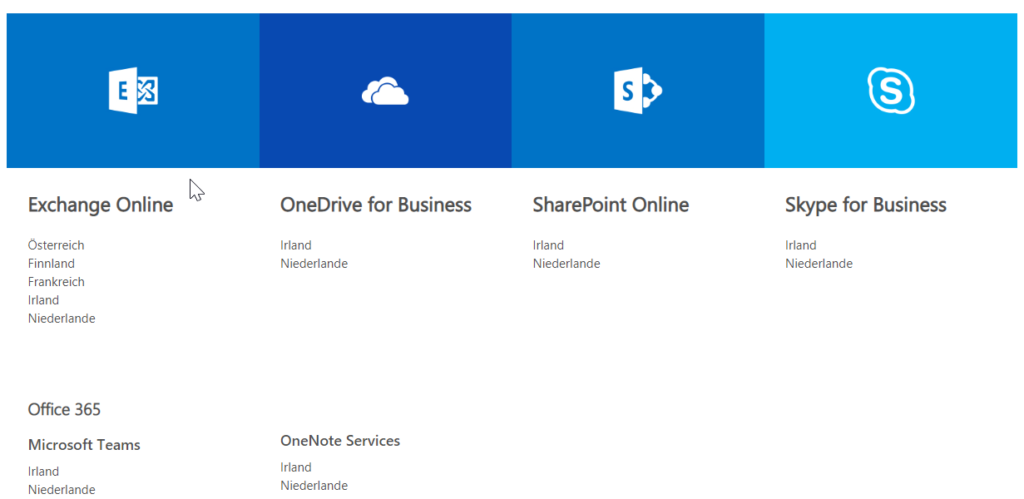Click the Skype logo icon

[x=891, y=91]
